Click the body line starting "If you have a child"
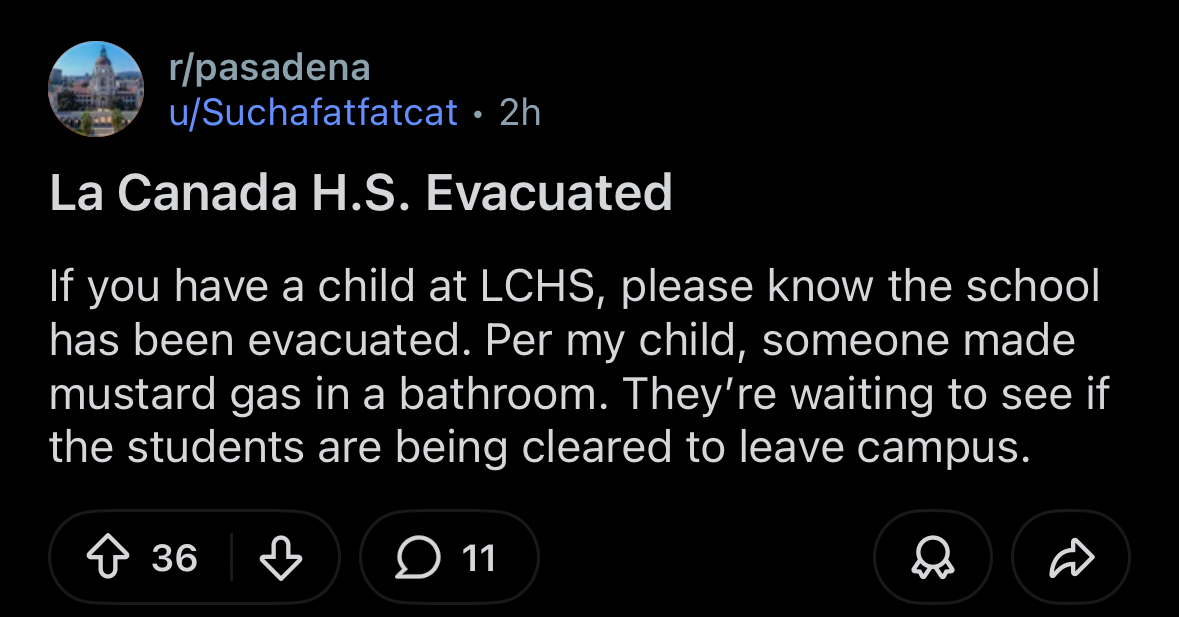1179x617 pixels. pyautogui.click(x=573, y=288)
